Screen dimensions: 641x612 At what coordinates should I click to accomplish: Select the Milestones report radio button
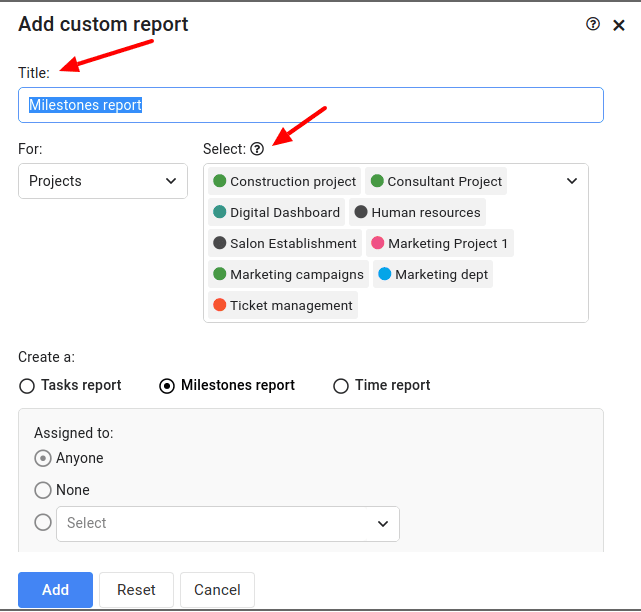[x=167, y=386]
